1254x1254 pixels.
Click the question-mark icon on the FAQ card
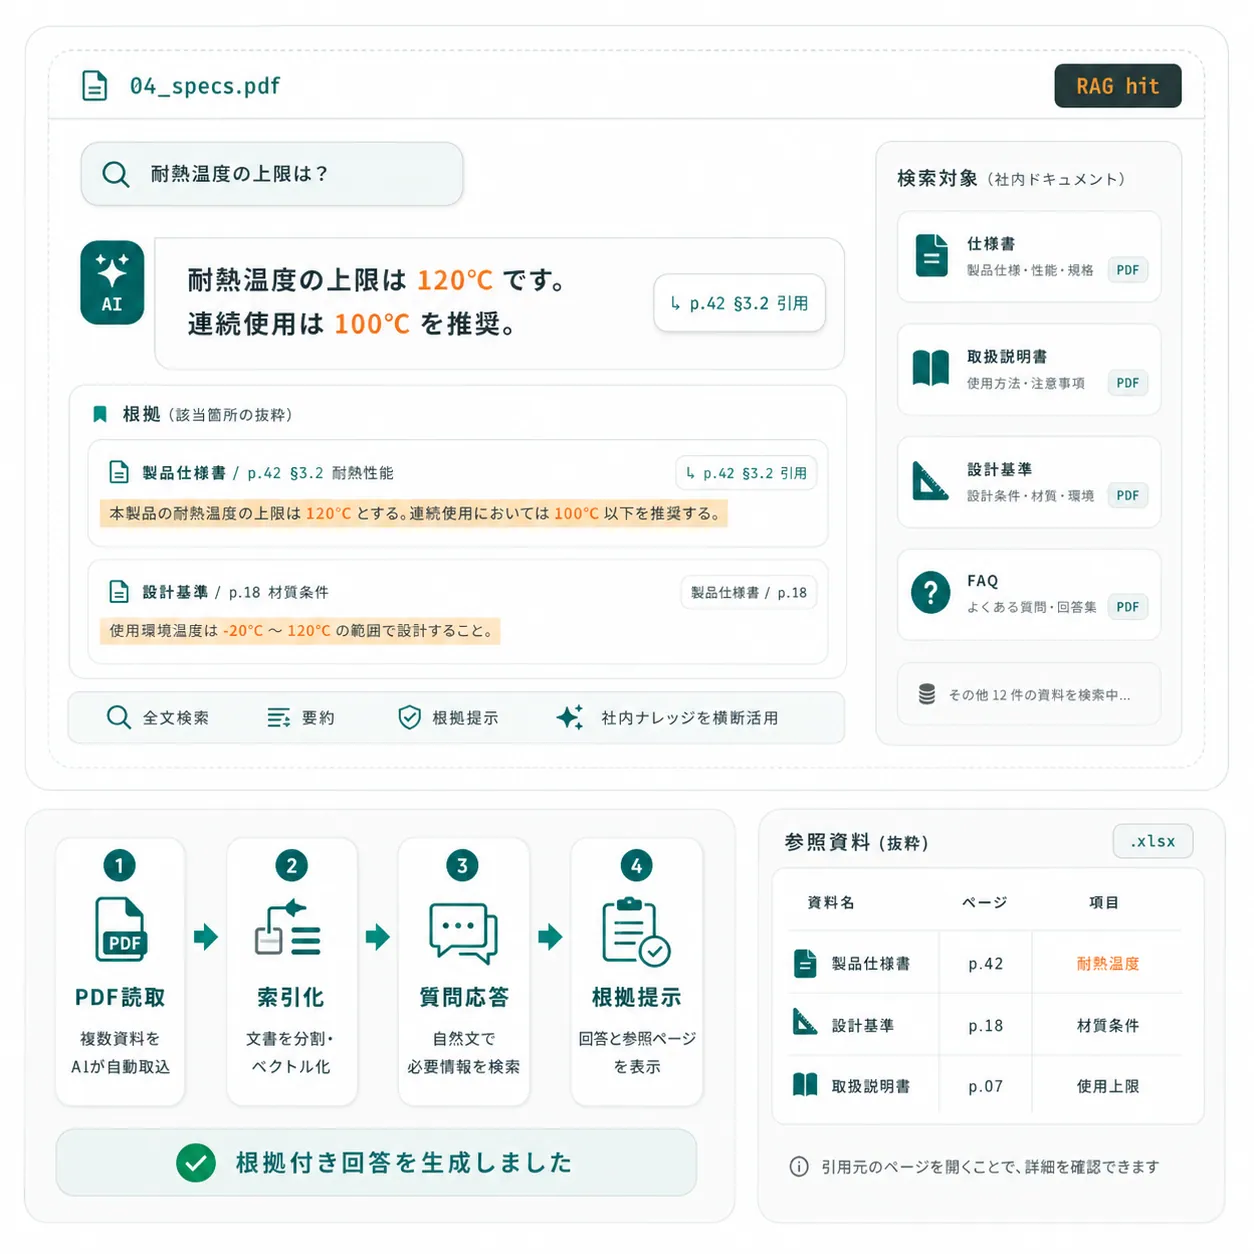[931, 593]
